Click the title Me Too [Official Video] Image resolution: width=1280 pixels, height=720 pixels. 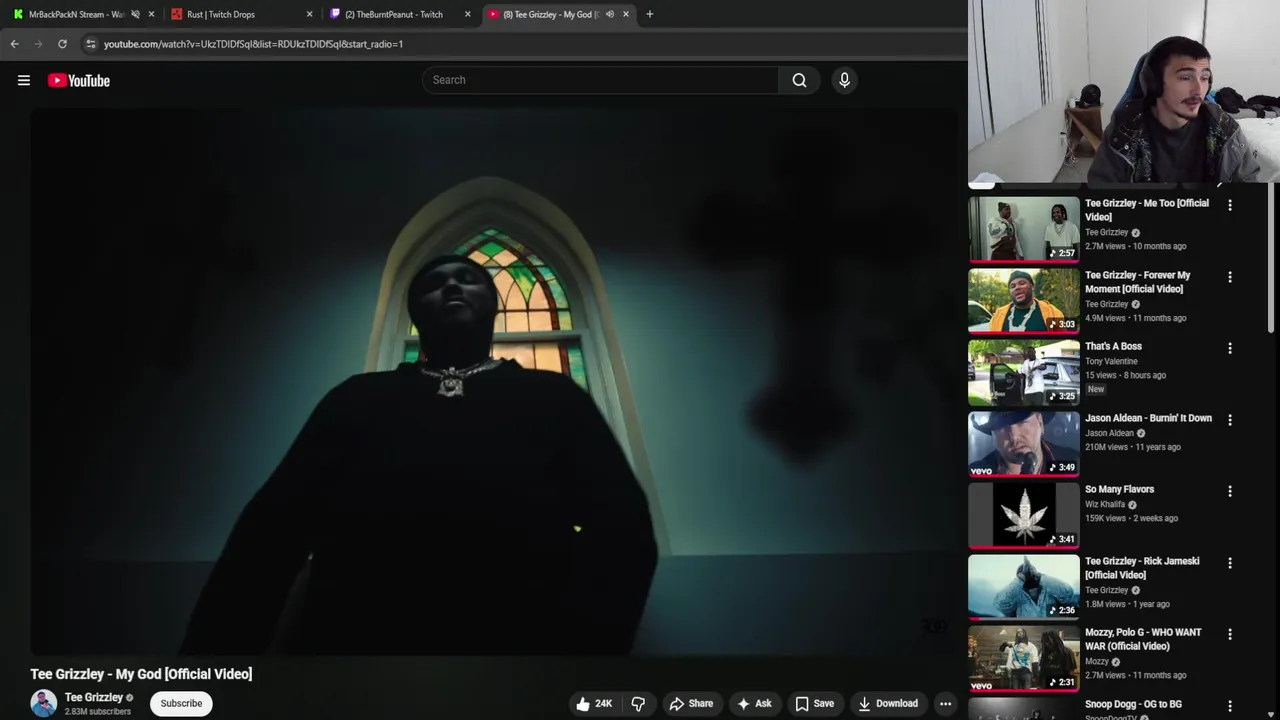tap(1147, 210)
